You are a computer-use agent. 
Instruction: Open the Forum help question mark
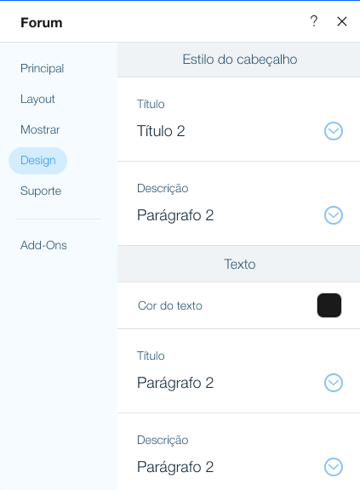(x=314, y=21)
